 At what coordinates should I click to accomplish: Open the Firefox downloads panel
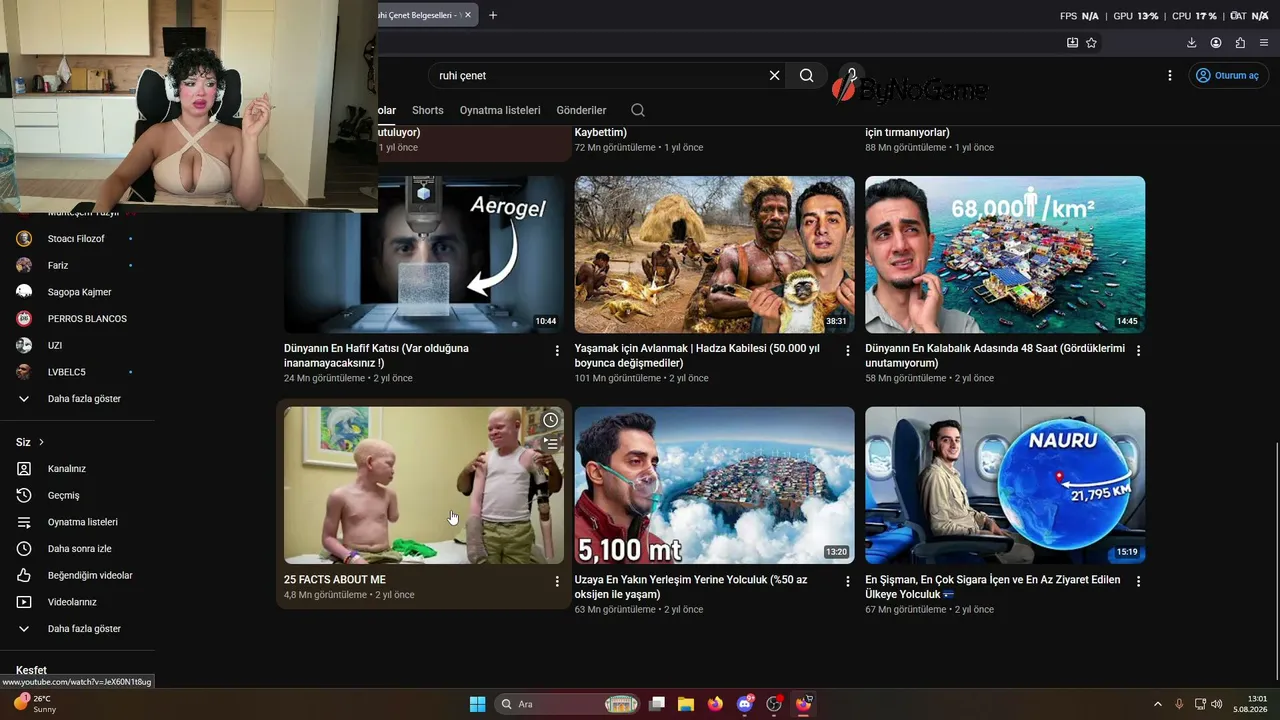pos(1191,43)
